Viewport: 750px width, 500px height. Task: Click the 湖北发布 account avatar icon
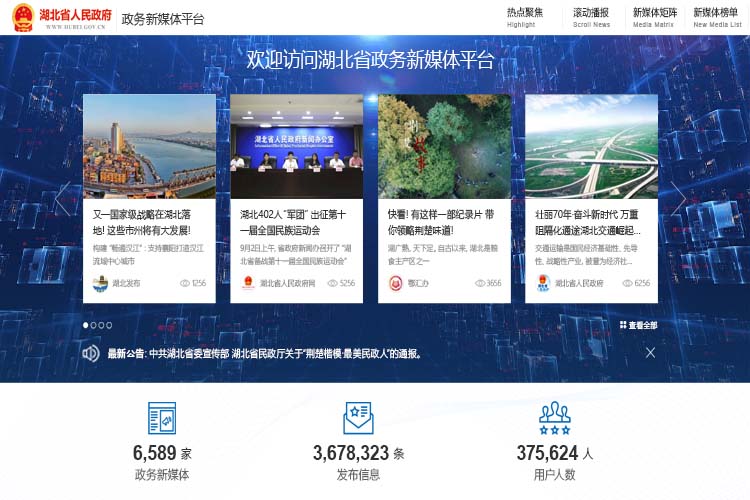99,283
